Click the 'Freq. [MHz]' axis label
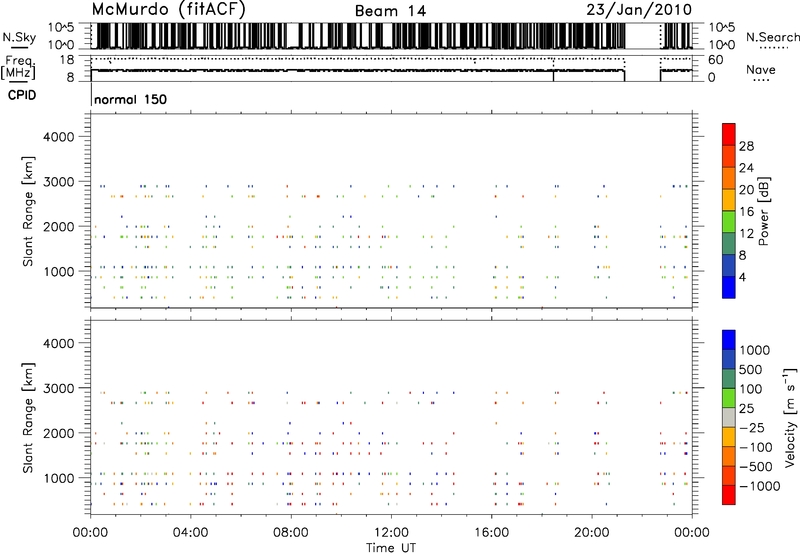Image resolution: width=800 pixels, height=554 pixels. (19, 68)
